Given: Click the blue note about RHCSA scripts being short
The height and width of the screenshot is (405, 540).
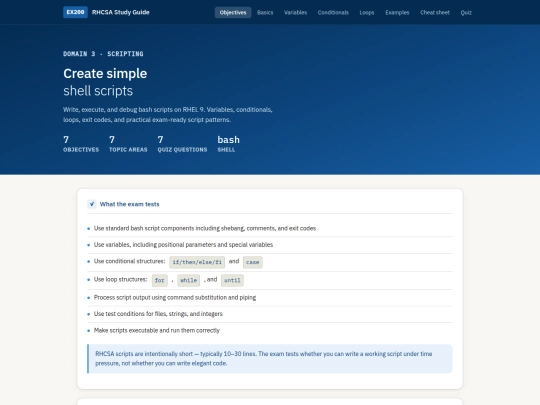Looking at the screenshot, I should 270,359.
